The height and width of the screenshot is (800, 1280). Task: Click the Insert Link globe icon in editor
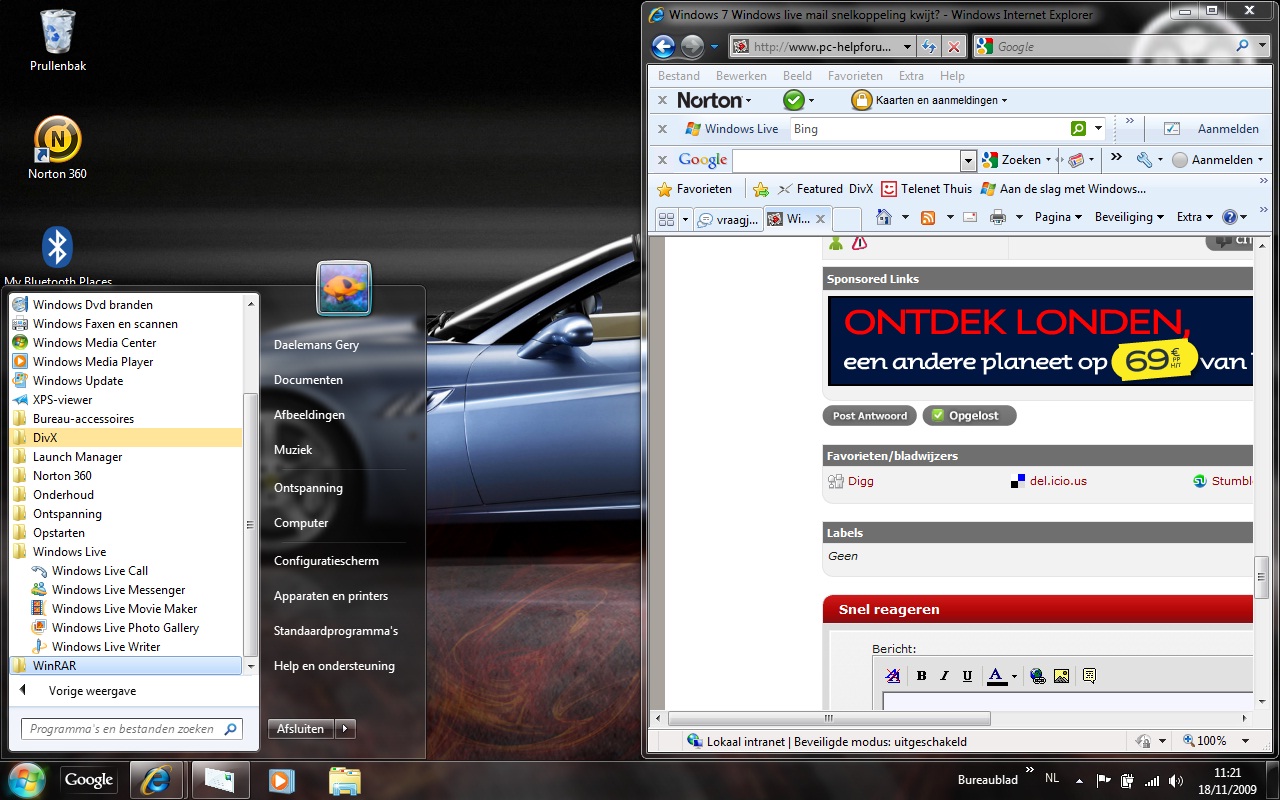tap(1037, 676)
